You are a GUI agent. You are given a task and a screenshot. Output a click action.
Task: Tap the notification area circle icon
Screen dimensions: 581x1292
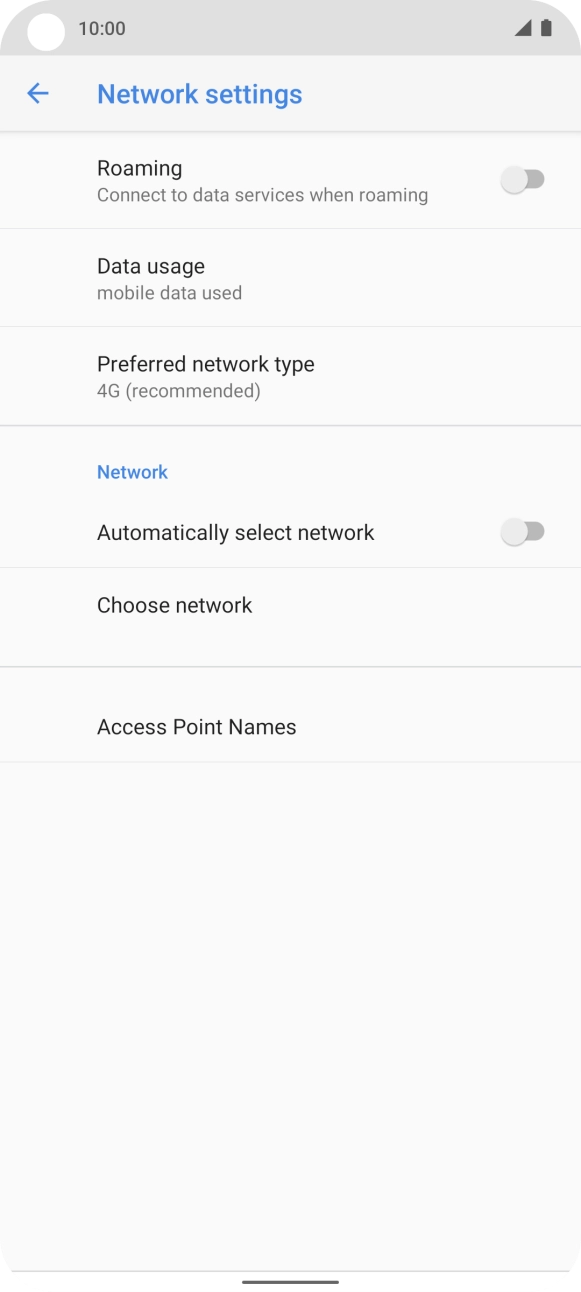(x=44, y=30)
